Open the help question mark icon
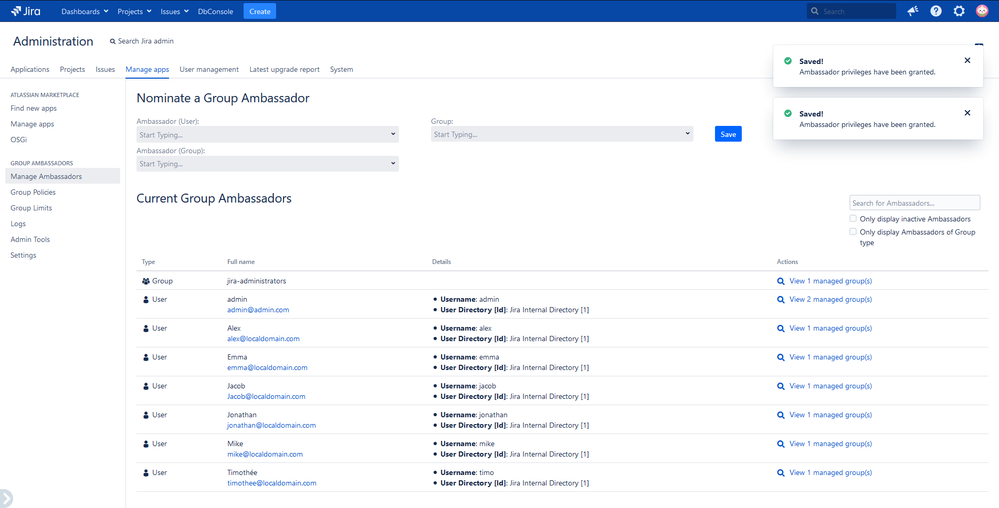The image size is (999, 508). [x=936, y=11]
